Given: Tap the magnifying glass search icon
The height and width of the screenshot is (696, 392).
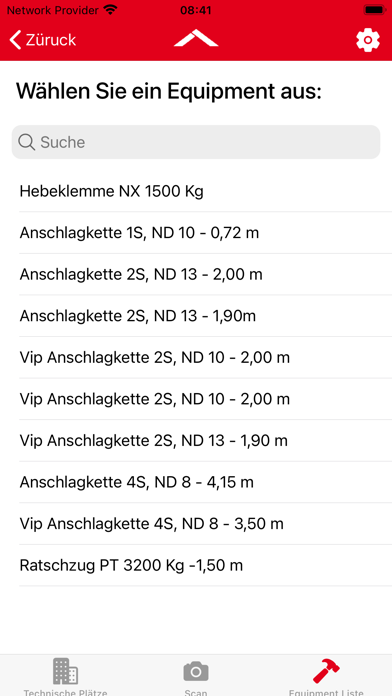Looking at the screenshot, I should pyautogui.click(x=27, y=142).
